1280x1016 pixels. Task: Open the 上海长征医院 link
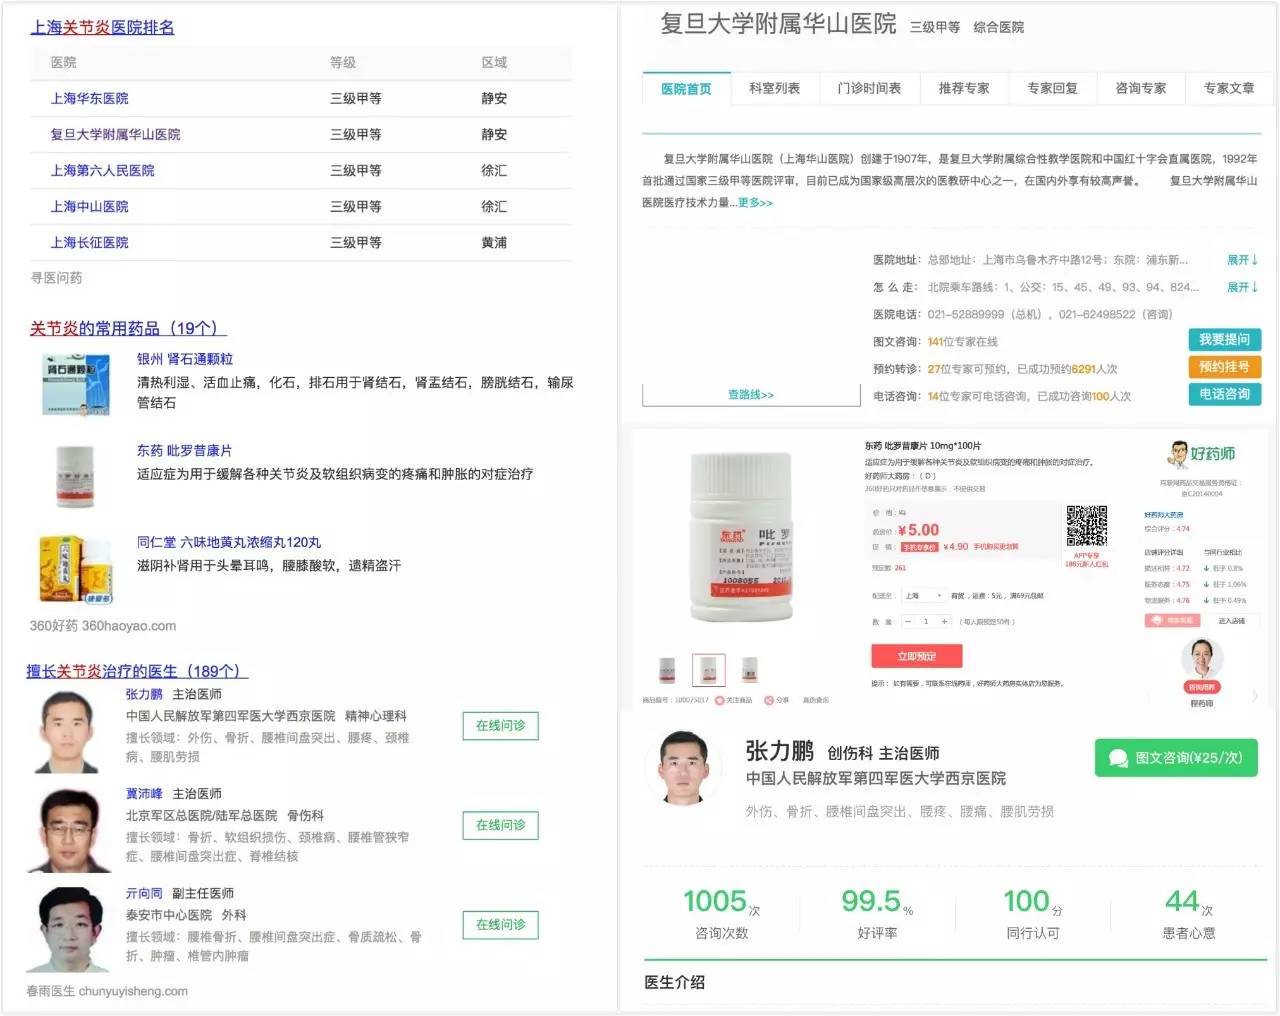[x=90, y=243]
